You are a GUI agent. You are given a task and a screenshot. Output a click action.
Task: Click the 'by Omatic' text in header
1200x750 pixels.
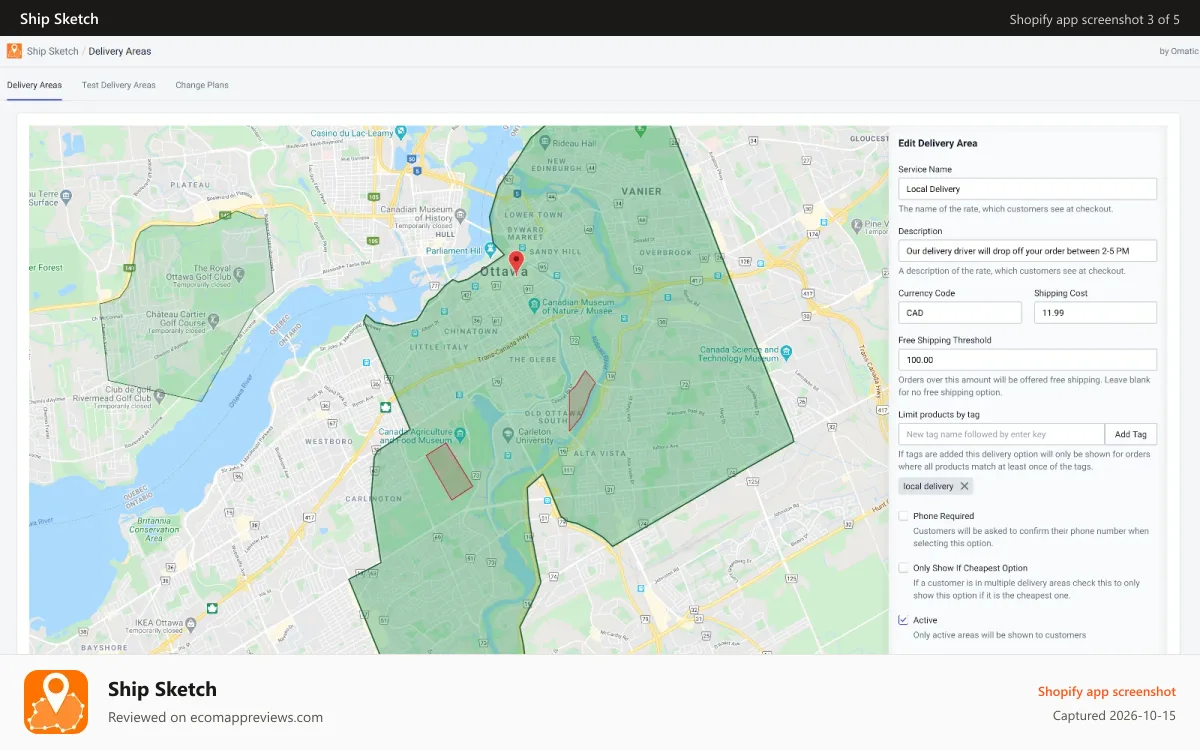tap(1179, 51)
